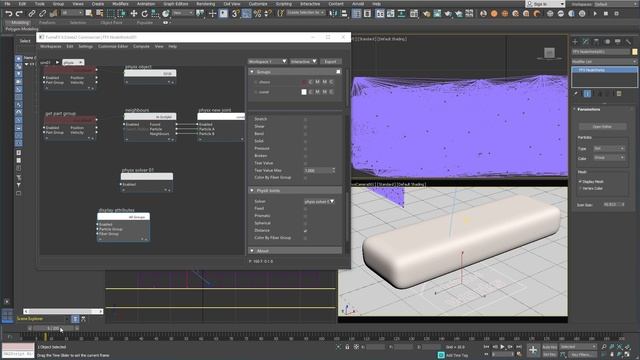640x360 pixels.
Task: Open the Modifiers menu in 3ds Max
Action: 120,4
